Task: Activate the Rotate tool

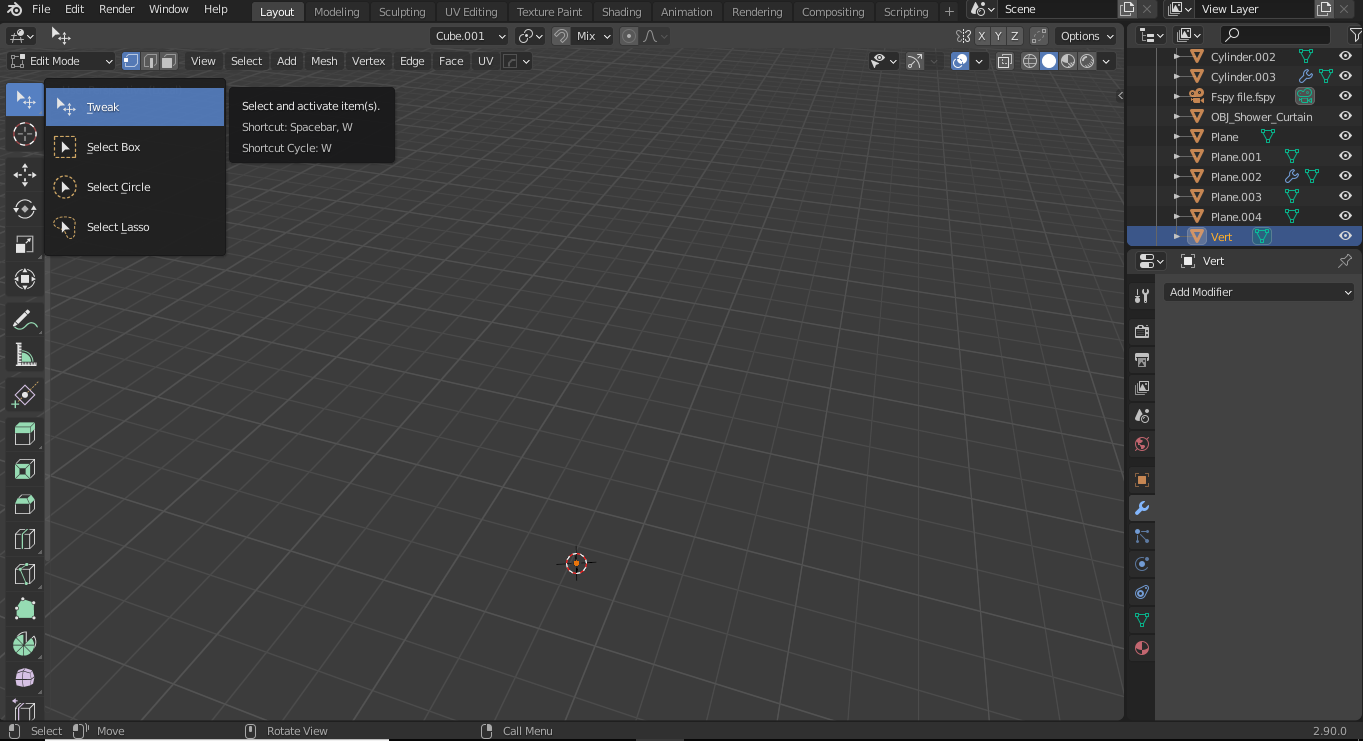Action: pos(25,209)
